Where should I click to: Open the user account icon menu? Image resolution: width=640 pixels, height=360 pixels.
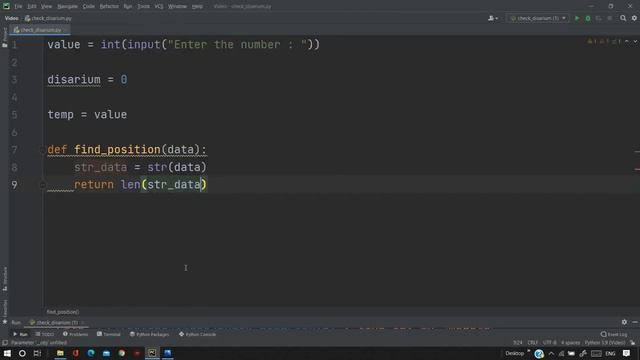coord(493,18)
